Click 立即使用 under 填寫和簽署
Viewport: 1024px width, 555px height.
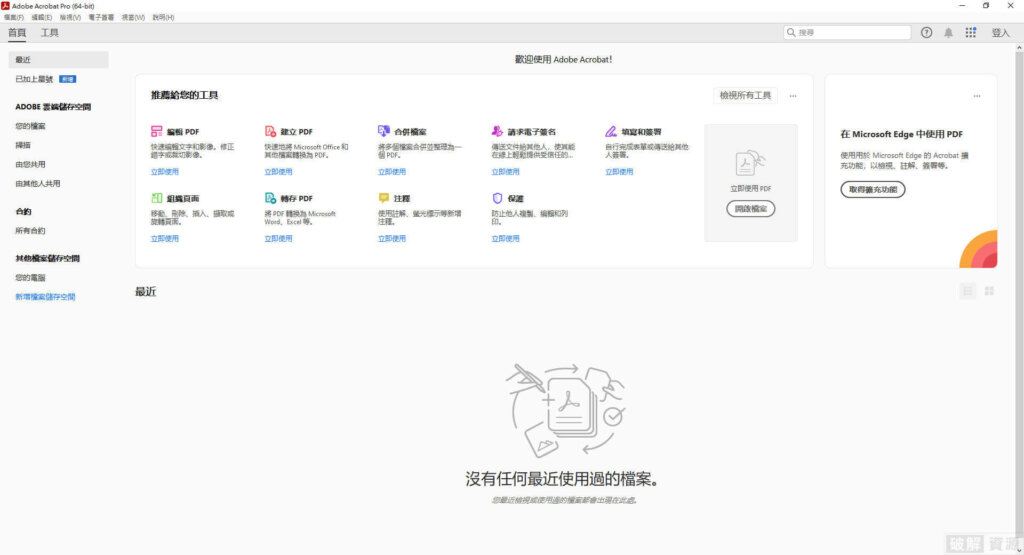(x=619, y=172)
